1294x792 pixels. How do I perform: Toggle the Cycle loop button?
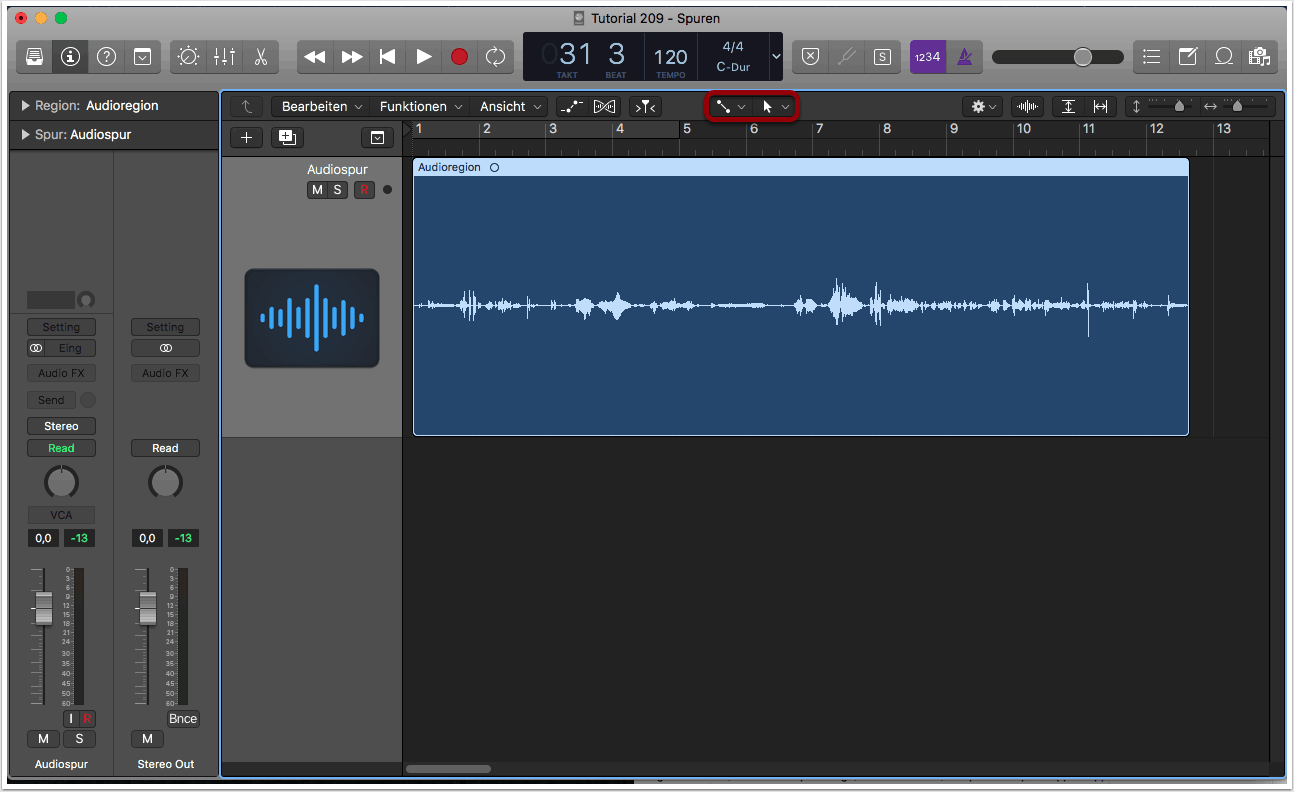[495, 57]
